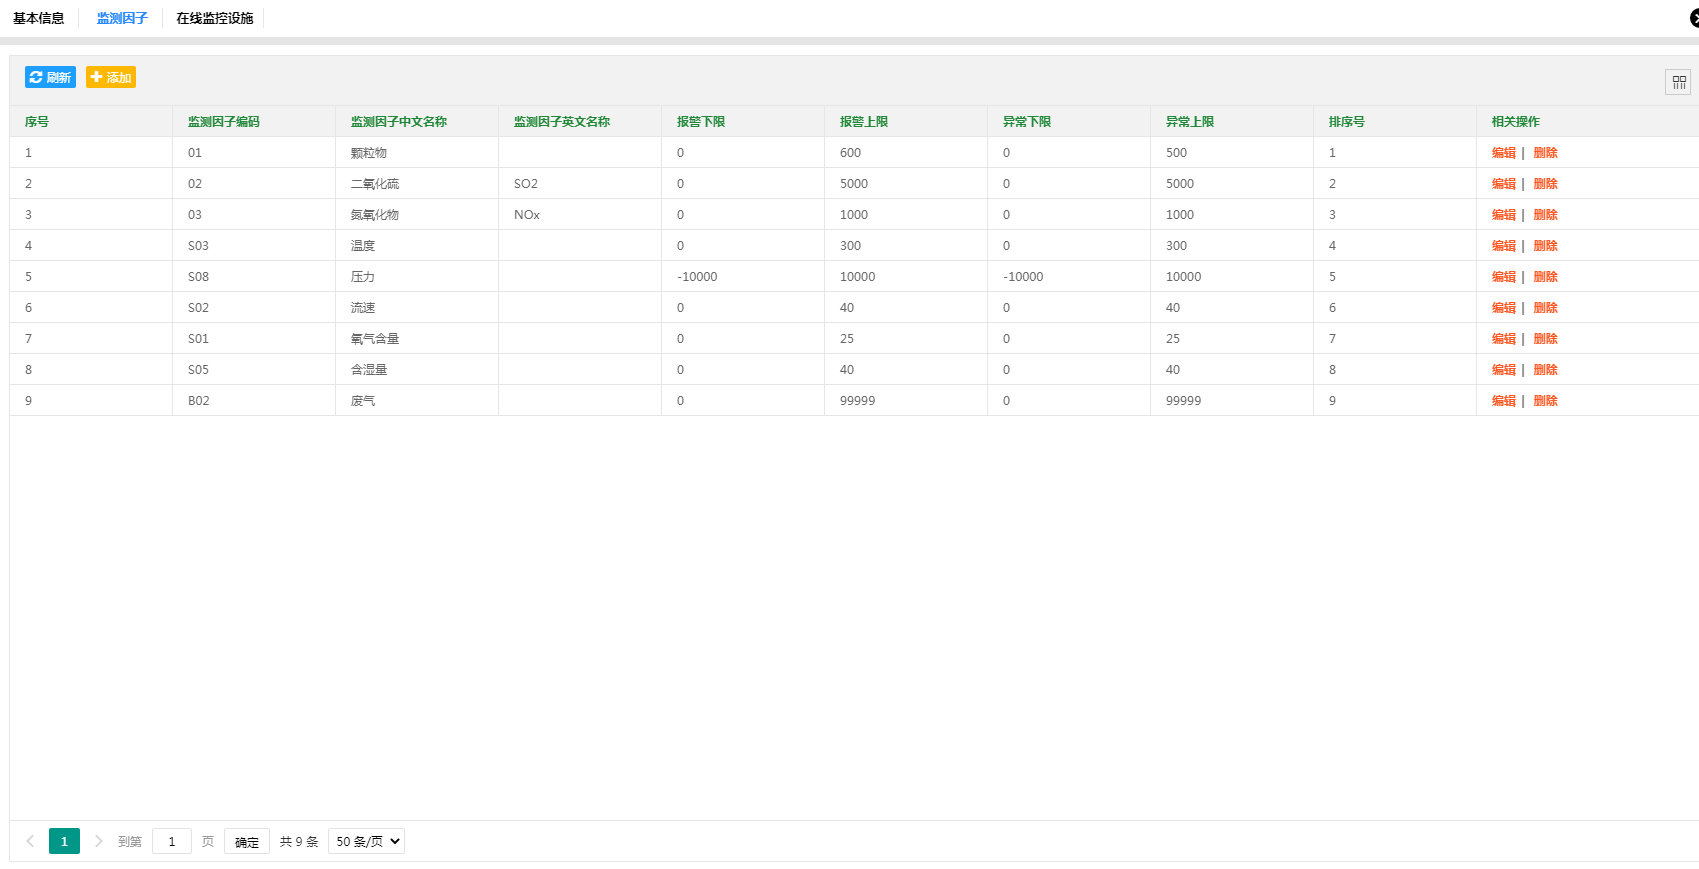Click the refresh button with sync icon

50,77
